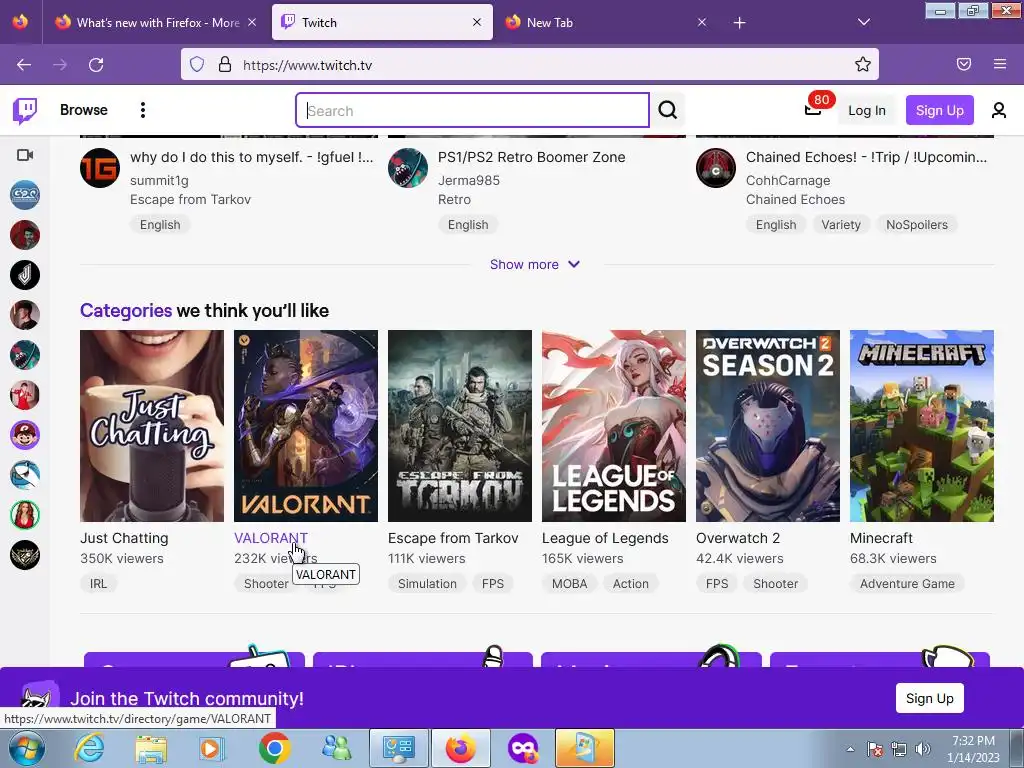Open VALORANT category title link
This screenshot has width=1024, height=768.
pos(270,538)
